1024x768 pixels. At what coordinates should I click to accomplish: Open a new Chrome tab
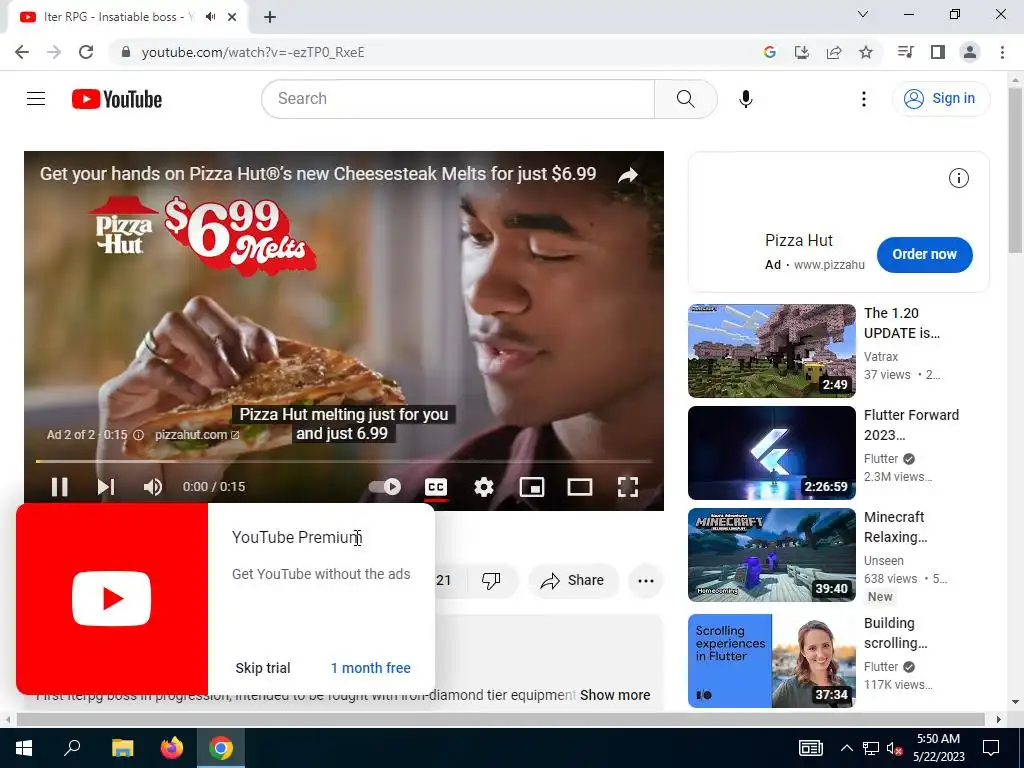coord(270,17)
